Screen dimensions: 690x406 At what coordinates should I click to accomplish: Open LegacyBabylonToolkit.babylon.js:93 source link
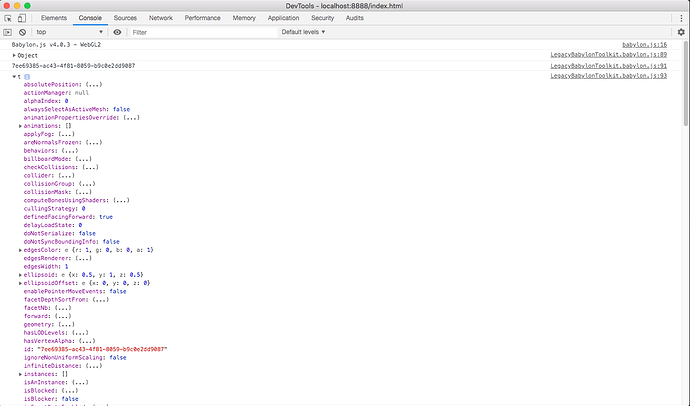pos(609,76)
